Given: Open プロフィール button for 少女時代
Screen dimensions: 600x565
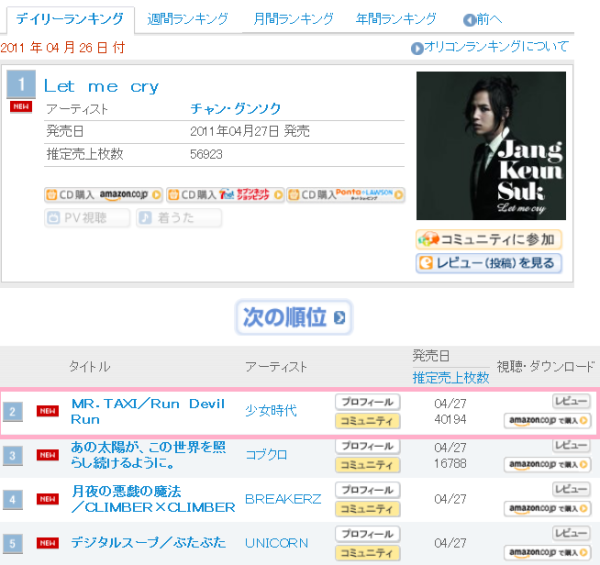Looking at the screenshot, I should pyautogui.click(x=367, y=402).
